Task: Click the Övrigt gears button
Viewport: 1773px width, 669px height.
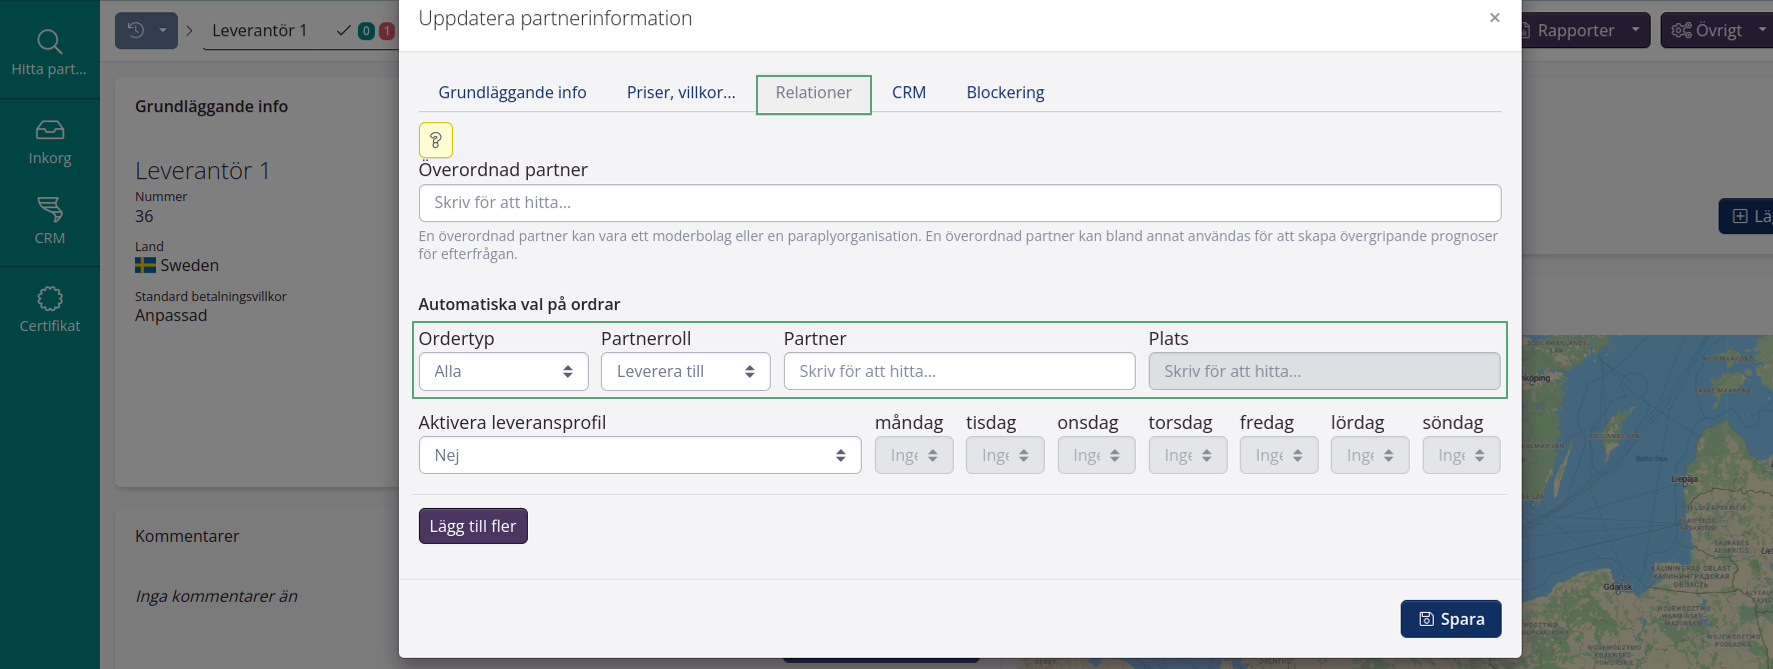Action: pyautogui.click(x=1706, y=31)
